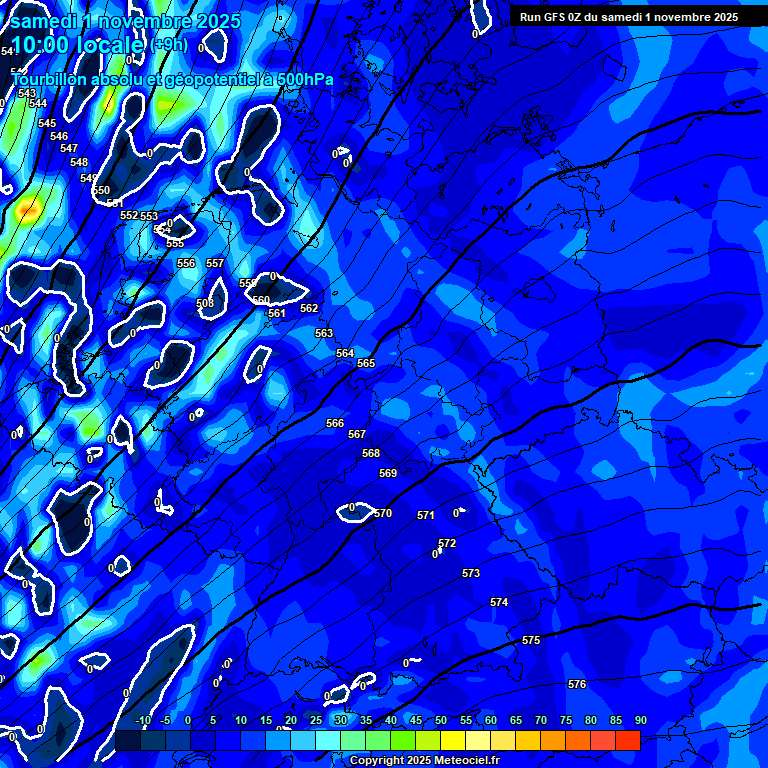Viewport: 768px width, 768px height.
Task: Click the green 40 legend color box
Action: pos(378,741)
